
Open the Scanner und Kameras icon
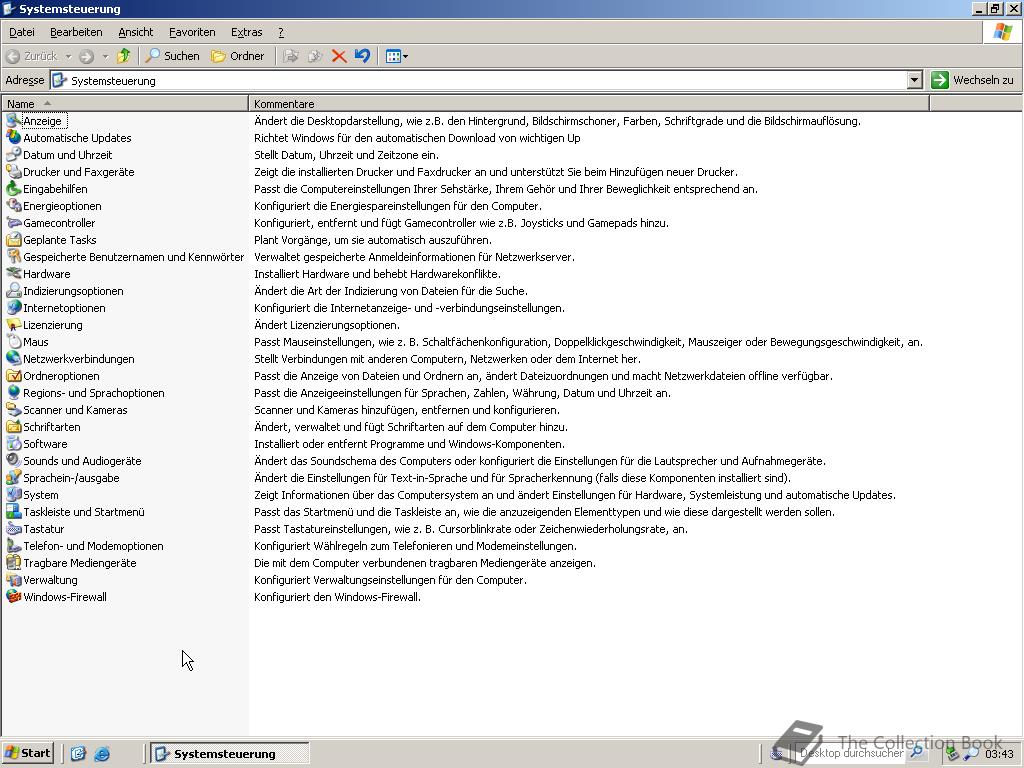[14, 409]
